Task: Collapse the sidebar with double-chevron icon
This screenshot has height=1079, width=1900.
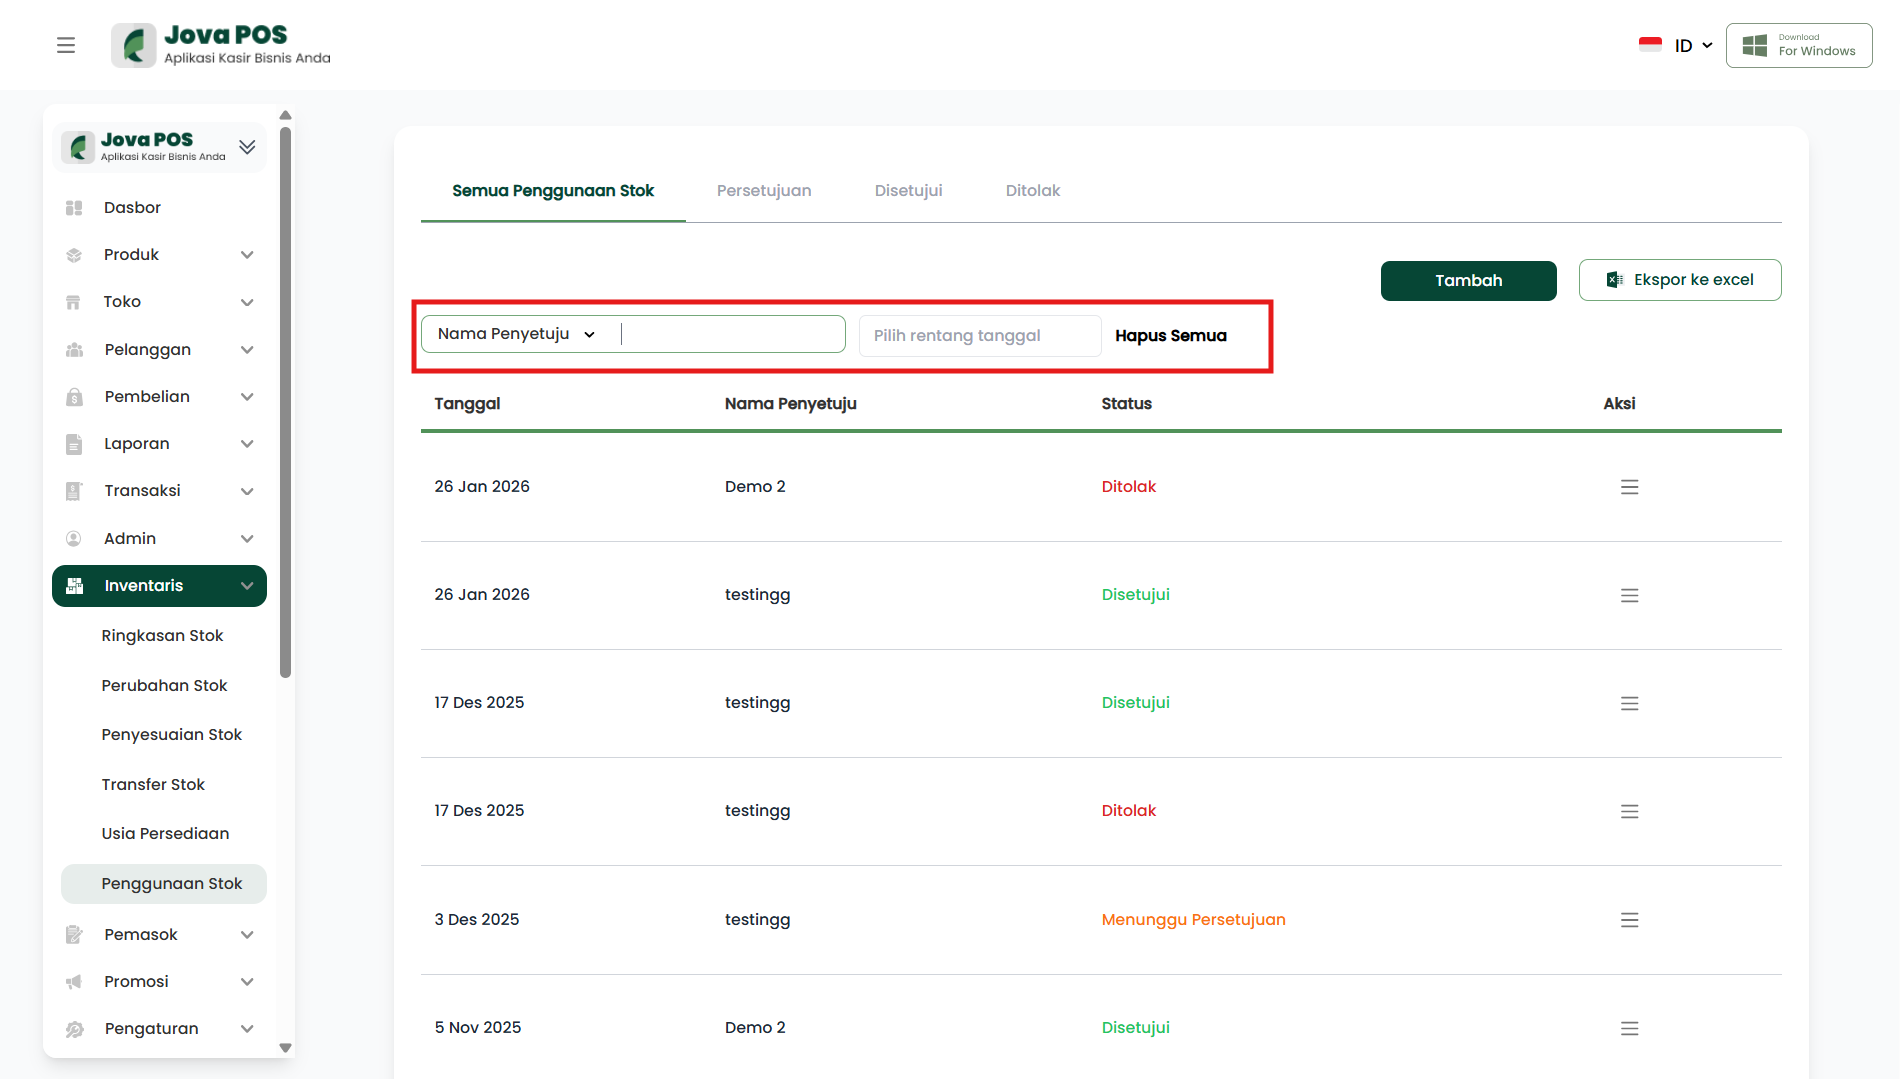Action: point(247,147)
